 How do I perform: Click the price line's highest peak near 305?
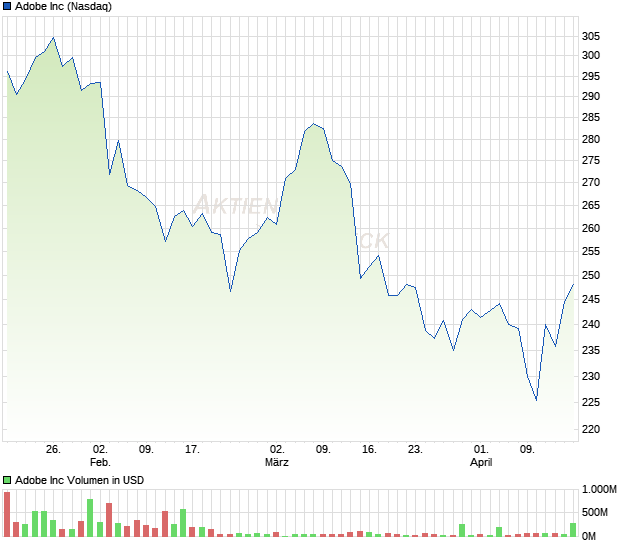click(x=53, y=38)
